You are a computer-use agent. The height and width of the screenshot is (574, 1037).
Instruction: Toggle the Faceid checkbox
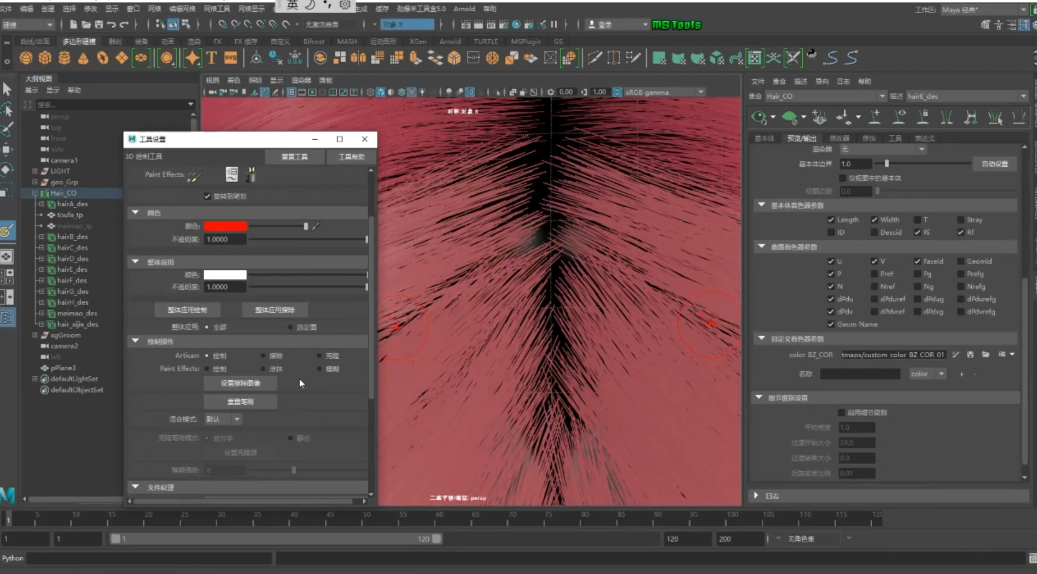tap(917, 261)
